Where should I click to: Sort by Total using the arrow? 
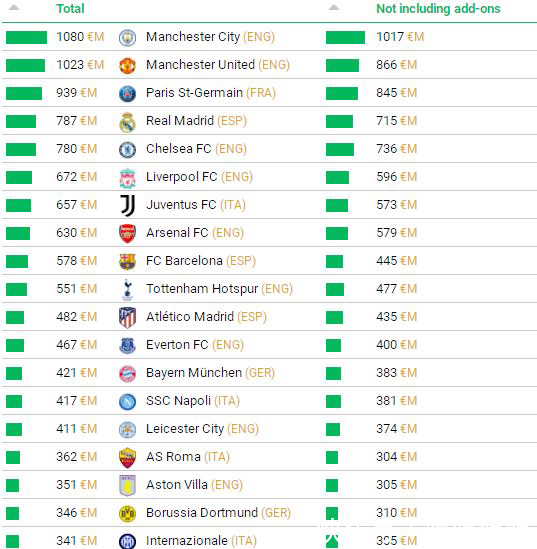[14, 7]
